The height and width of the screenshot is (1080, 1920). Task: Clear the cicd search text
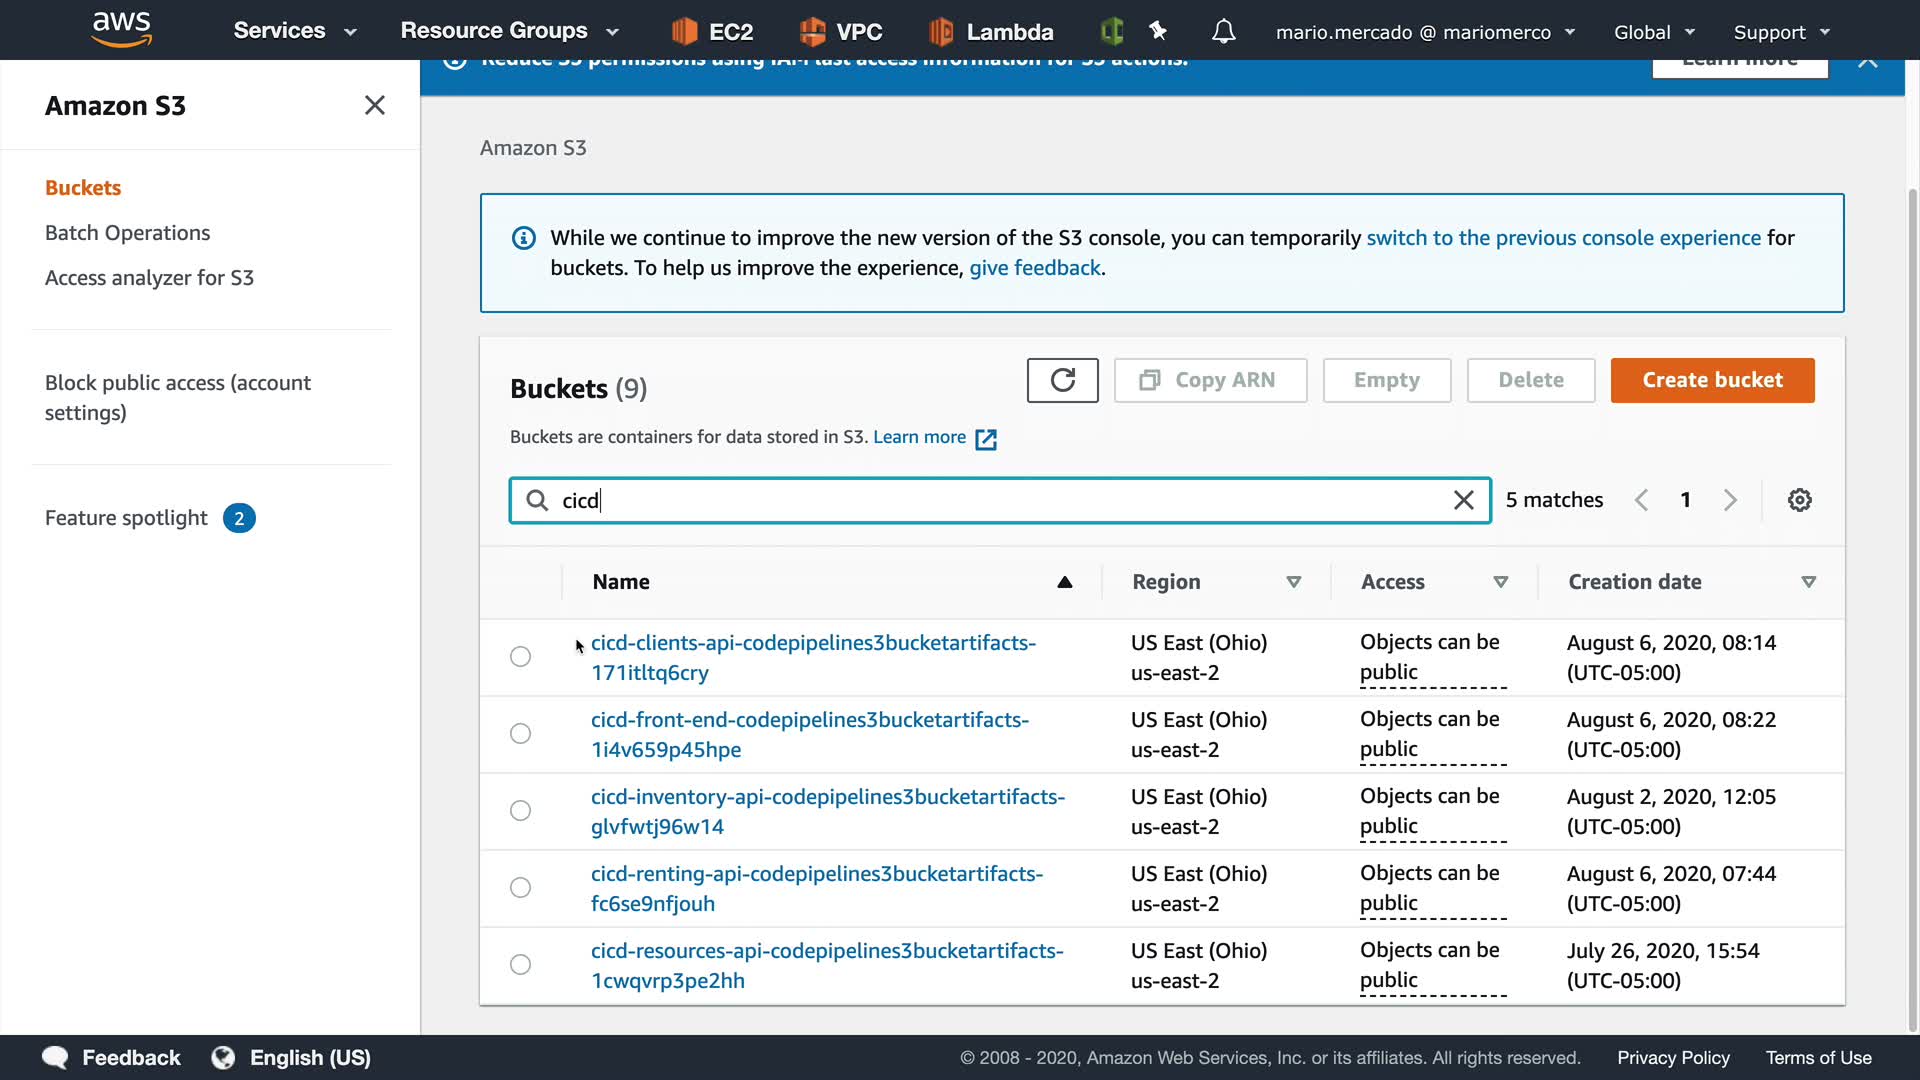click(x=1463, y=500)
